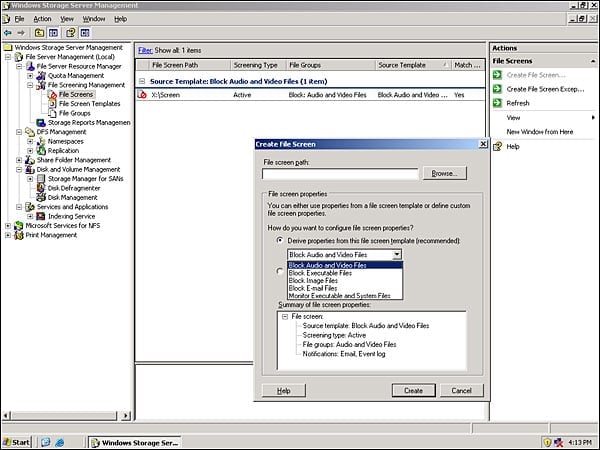Select Share Folder Management icon in tree
This screenshot has height=450, width=600.
tap(30, 160)
